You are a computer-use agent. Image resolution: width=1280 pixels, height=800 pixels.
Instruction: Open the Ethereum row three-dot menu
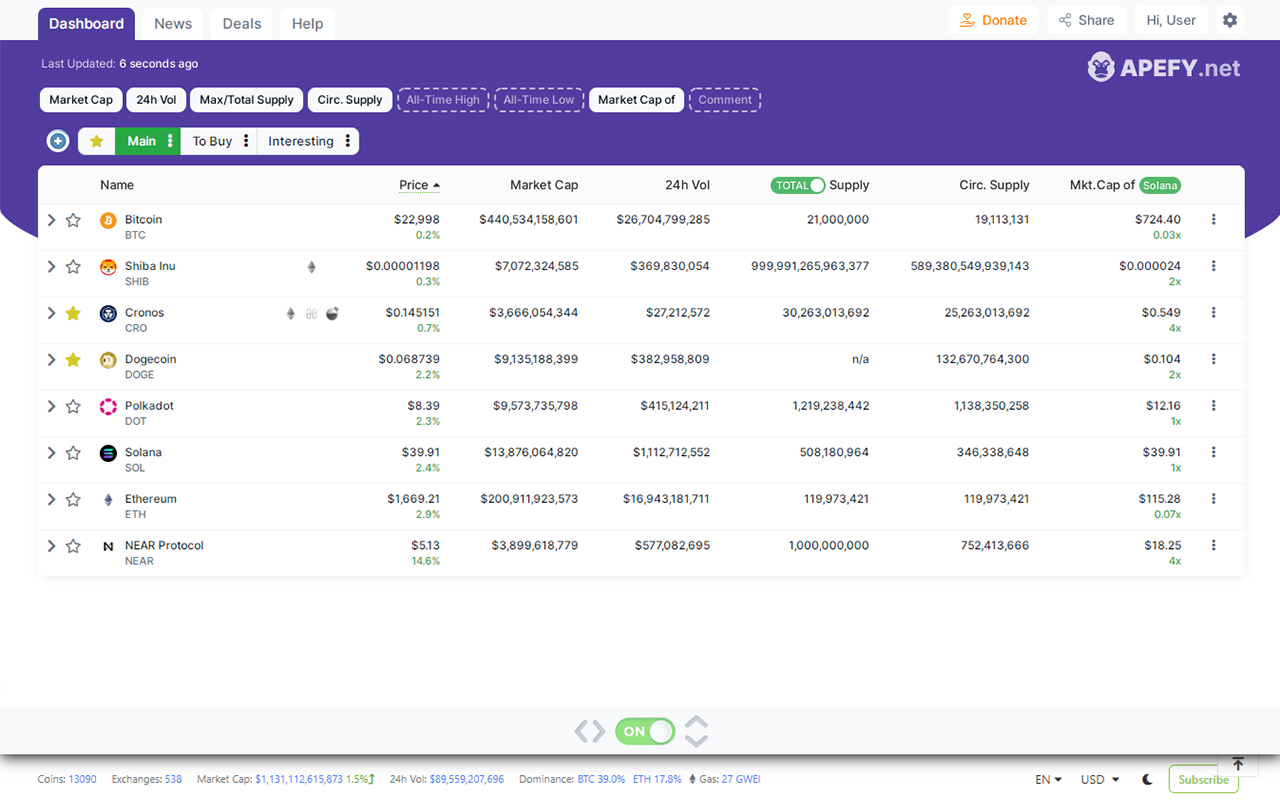1214,498
